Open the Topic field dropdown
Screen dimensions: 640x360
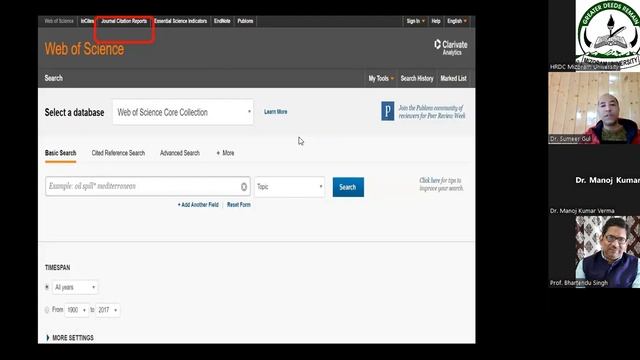click(x=289, y=187)
